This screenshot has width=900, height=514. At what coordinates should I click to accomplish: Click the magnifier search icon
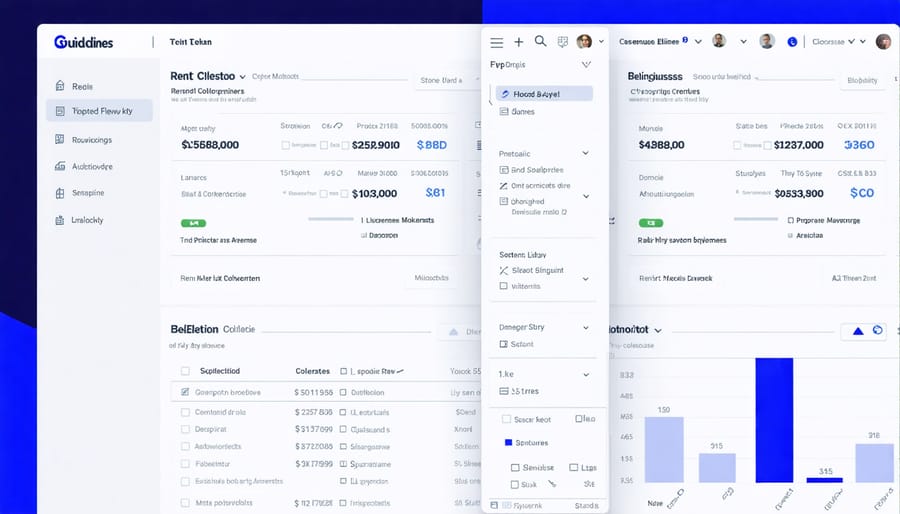coord(540,41)
